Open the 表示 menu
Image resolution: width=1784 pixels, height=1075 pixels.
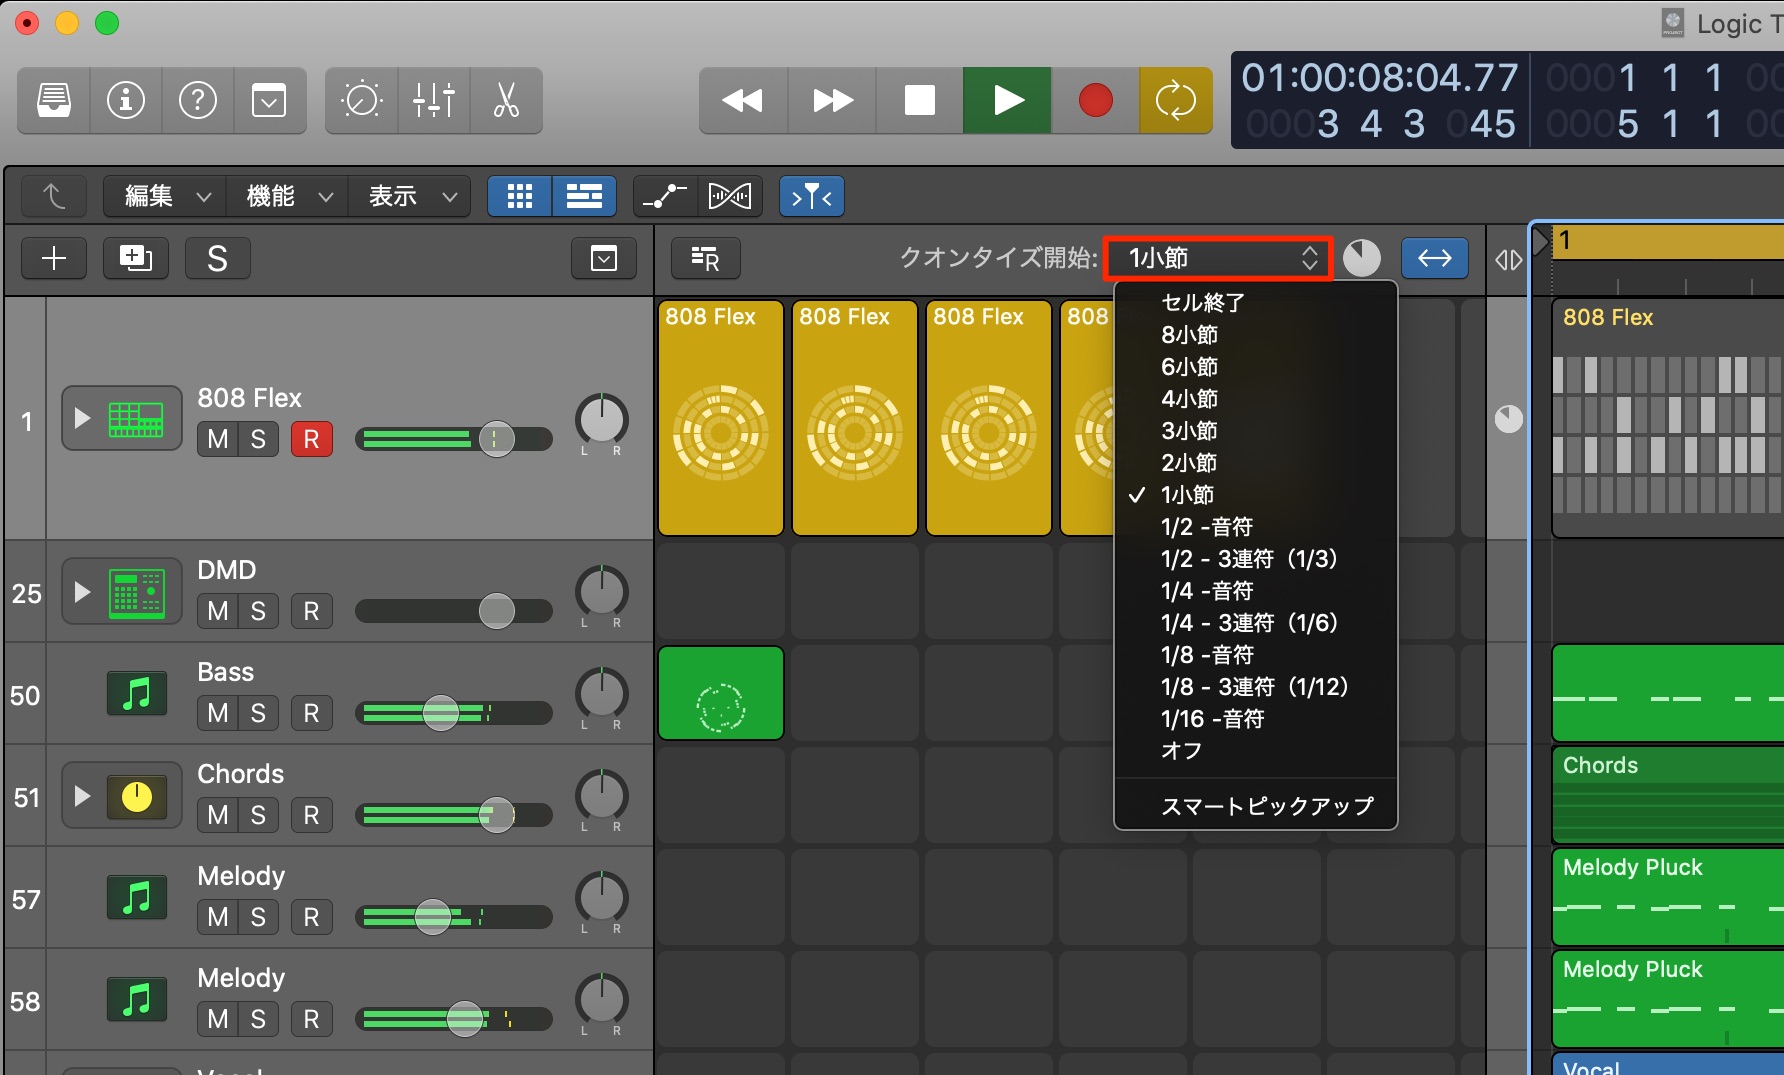[x=409, y=196]
